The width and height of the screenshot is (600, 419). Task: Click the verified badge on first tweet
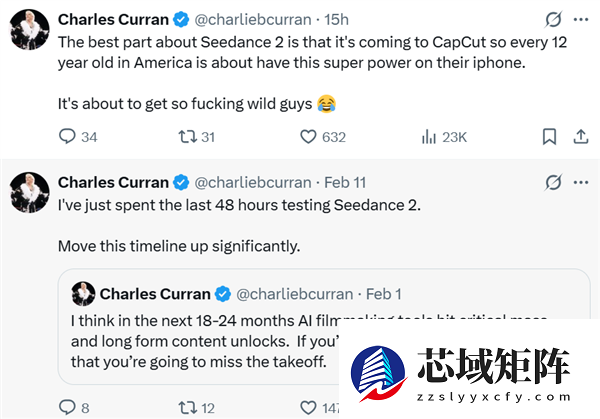click(179, 19)
